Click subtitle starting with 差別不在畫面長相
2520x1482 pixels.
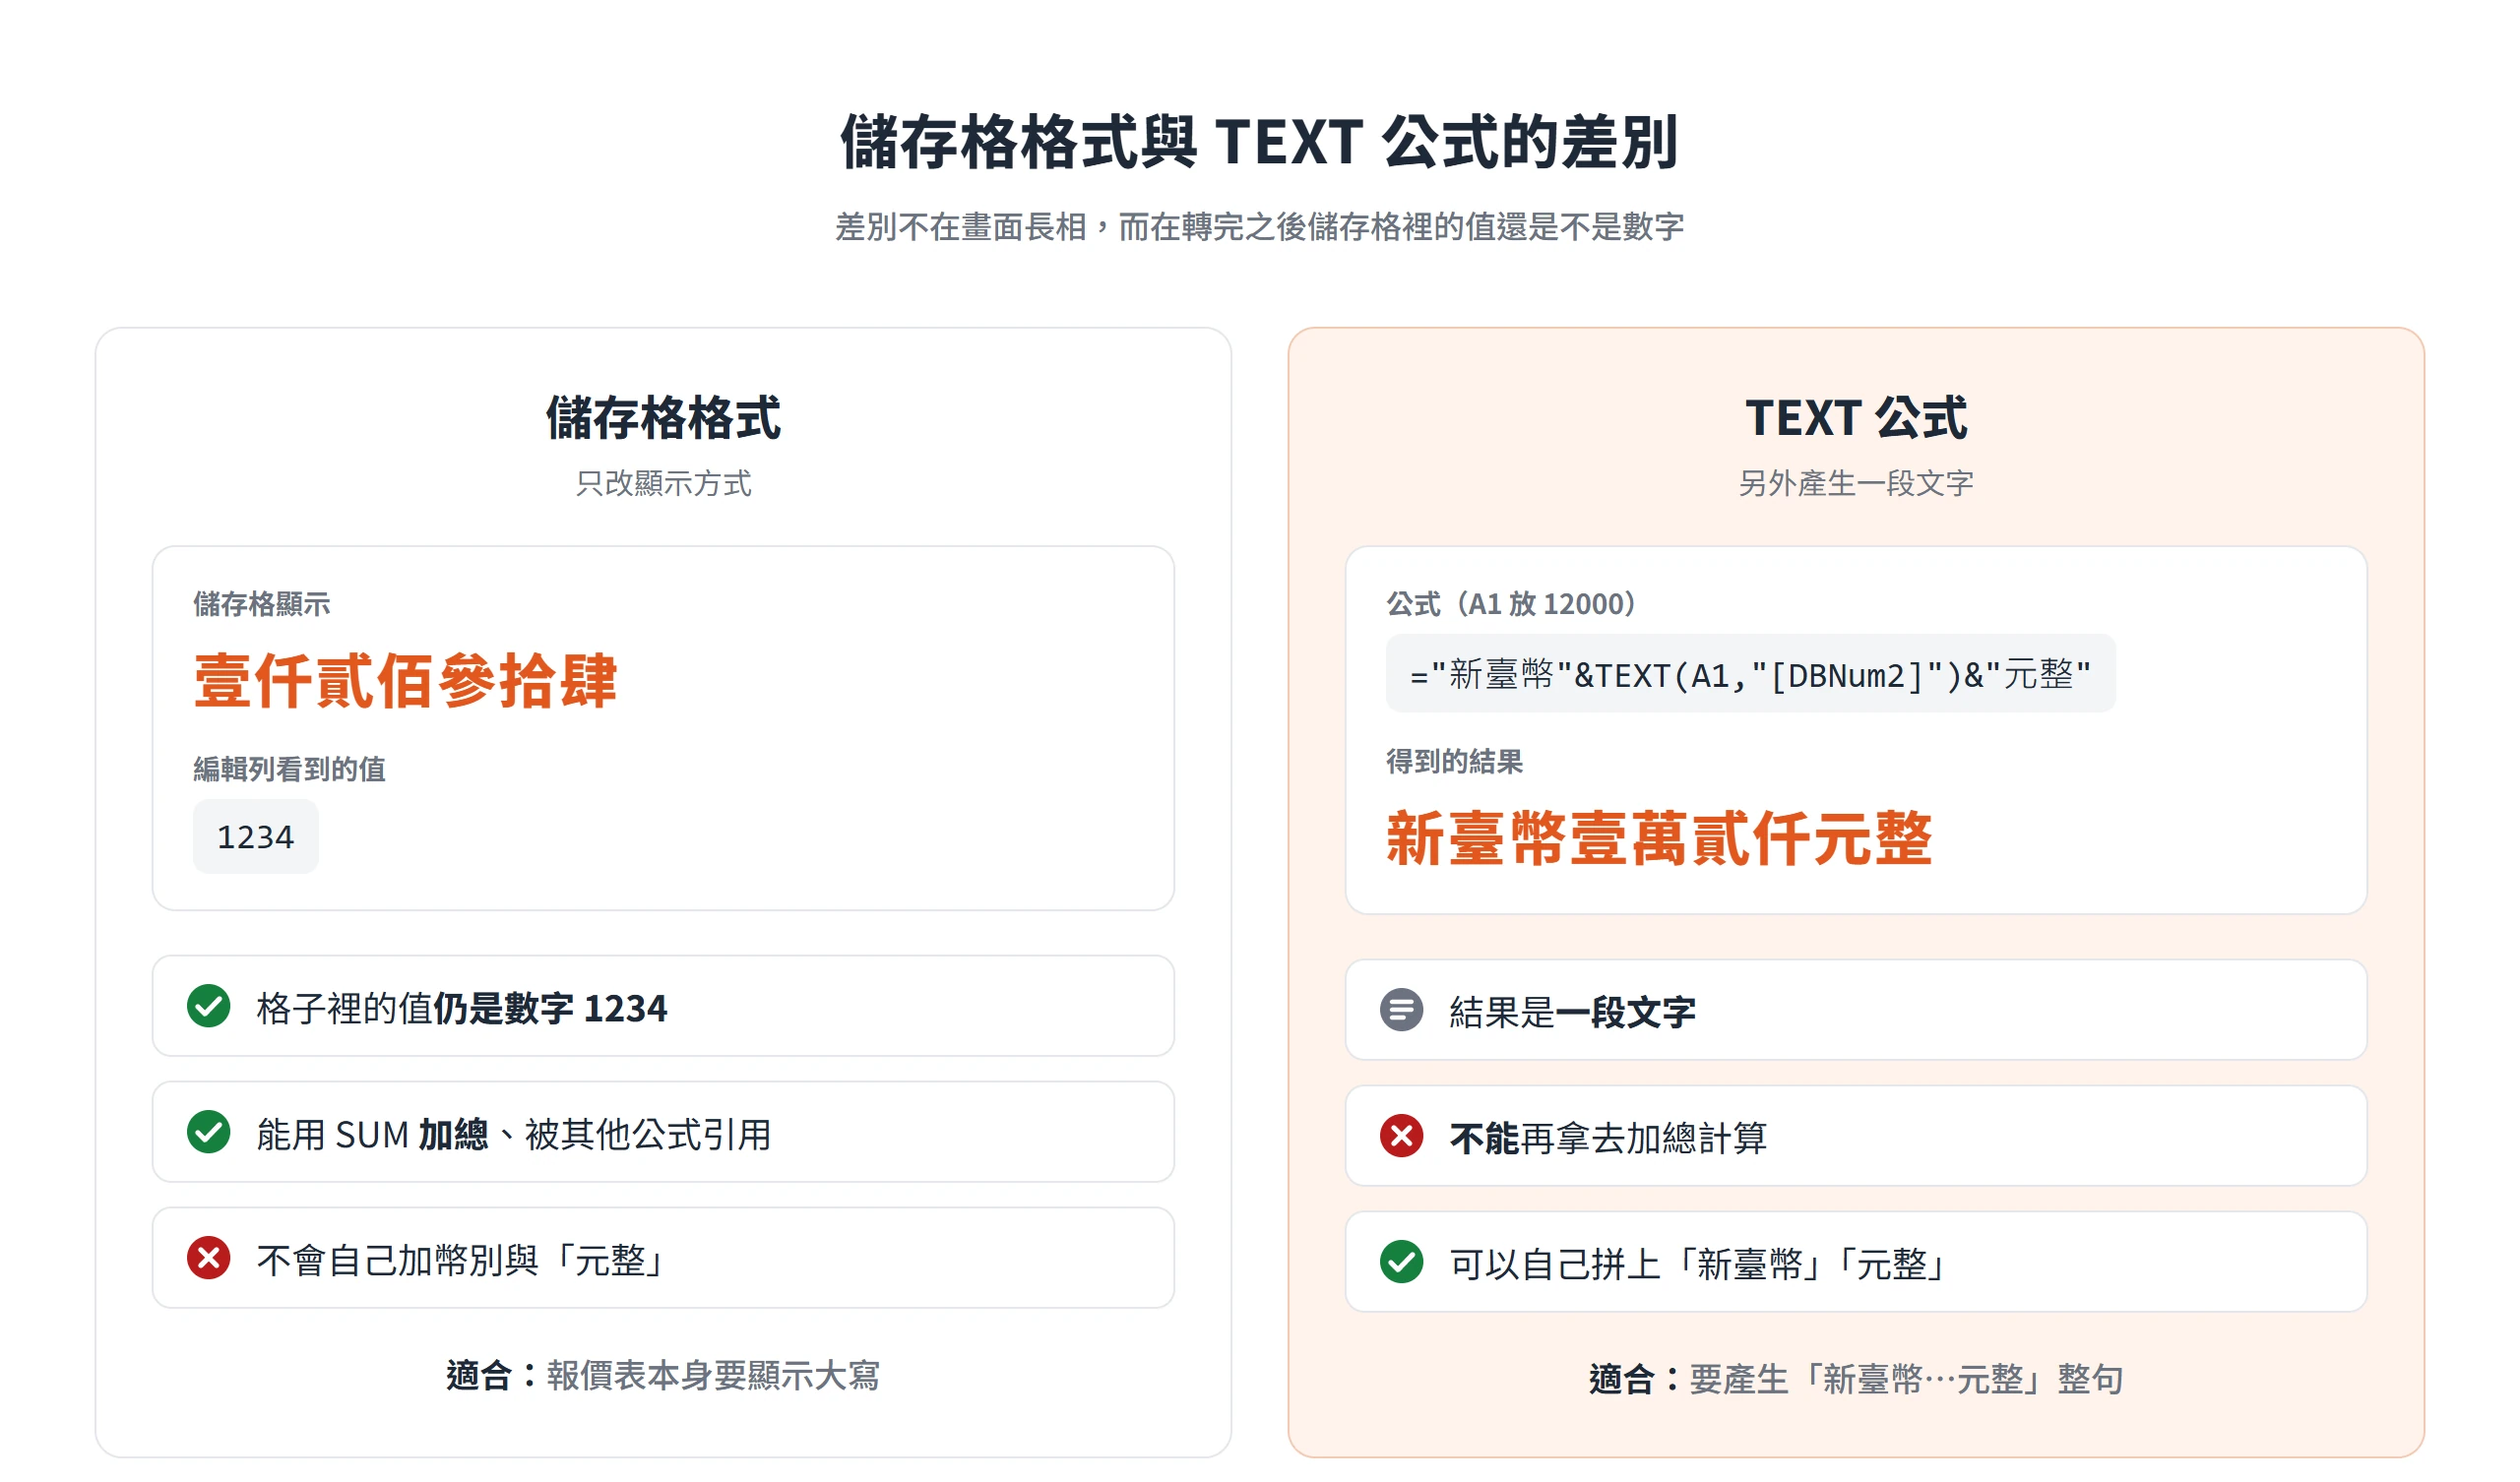click(1260, 227)
